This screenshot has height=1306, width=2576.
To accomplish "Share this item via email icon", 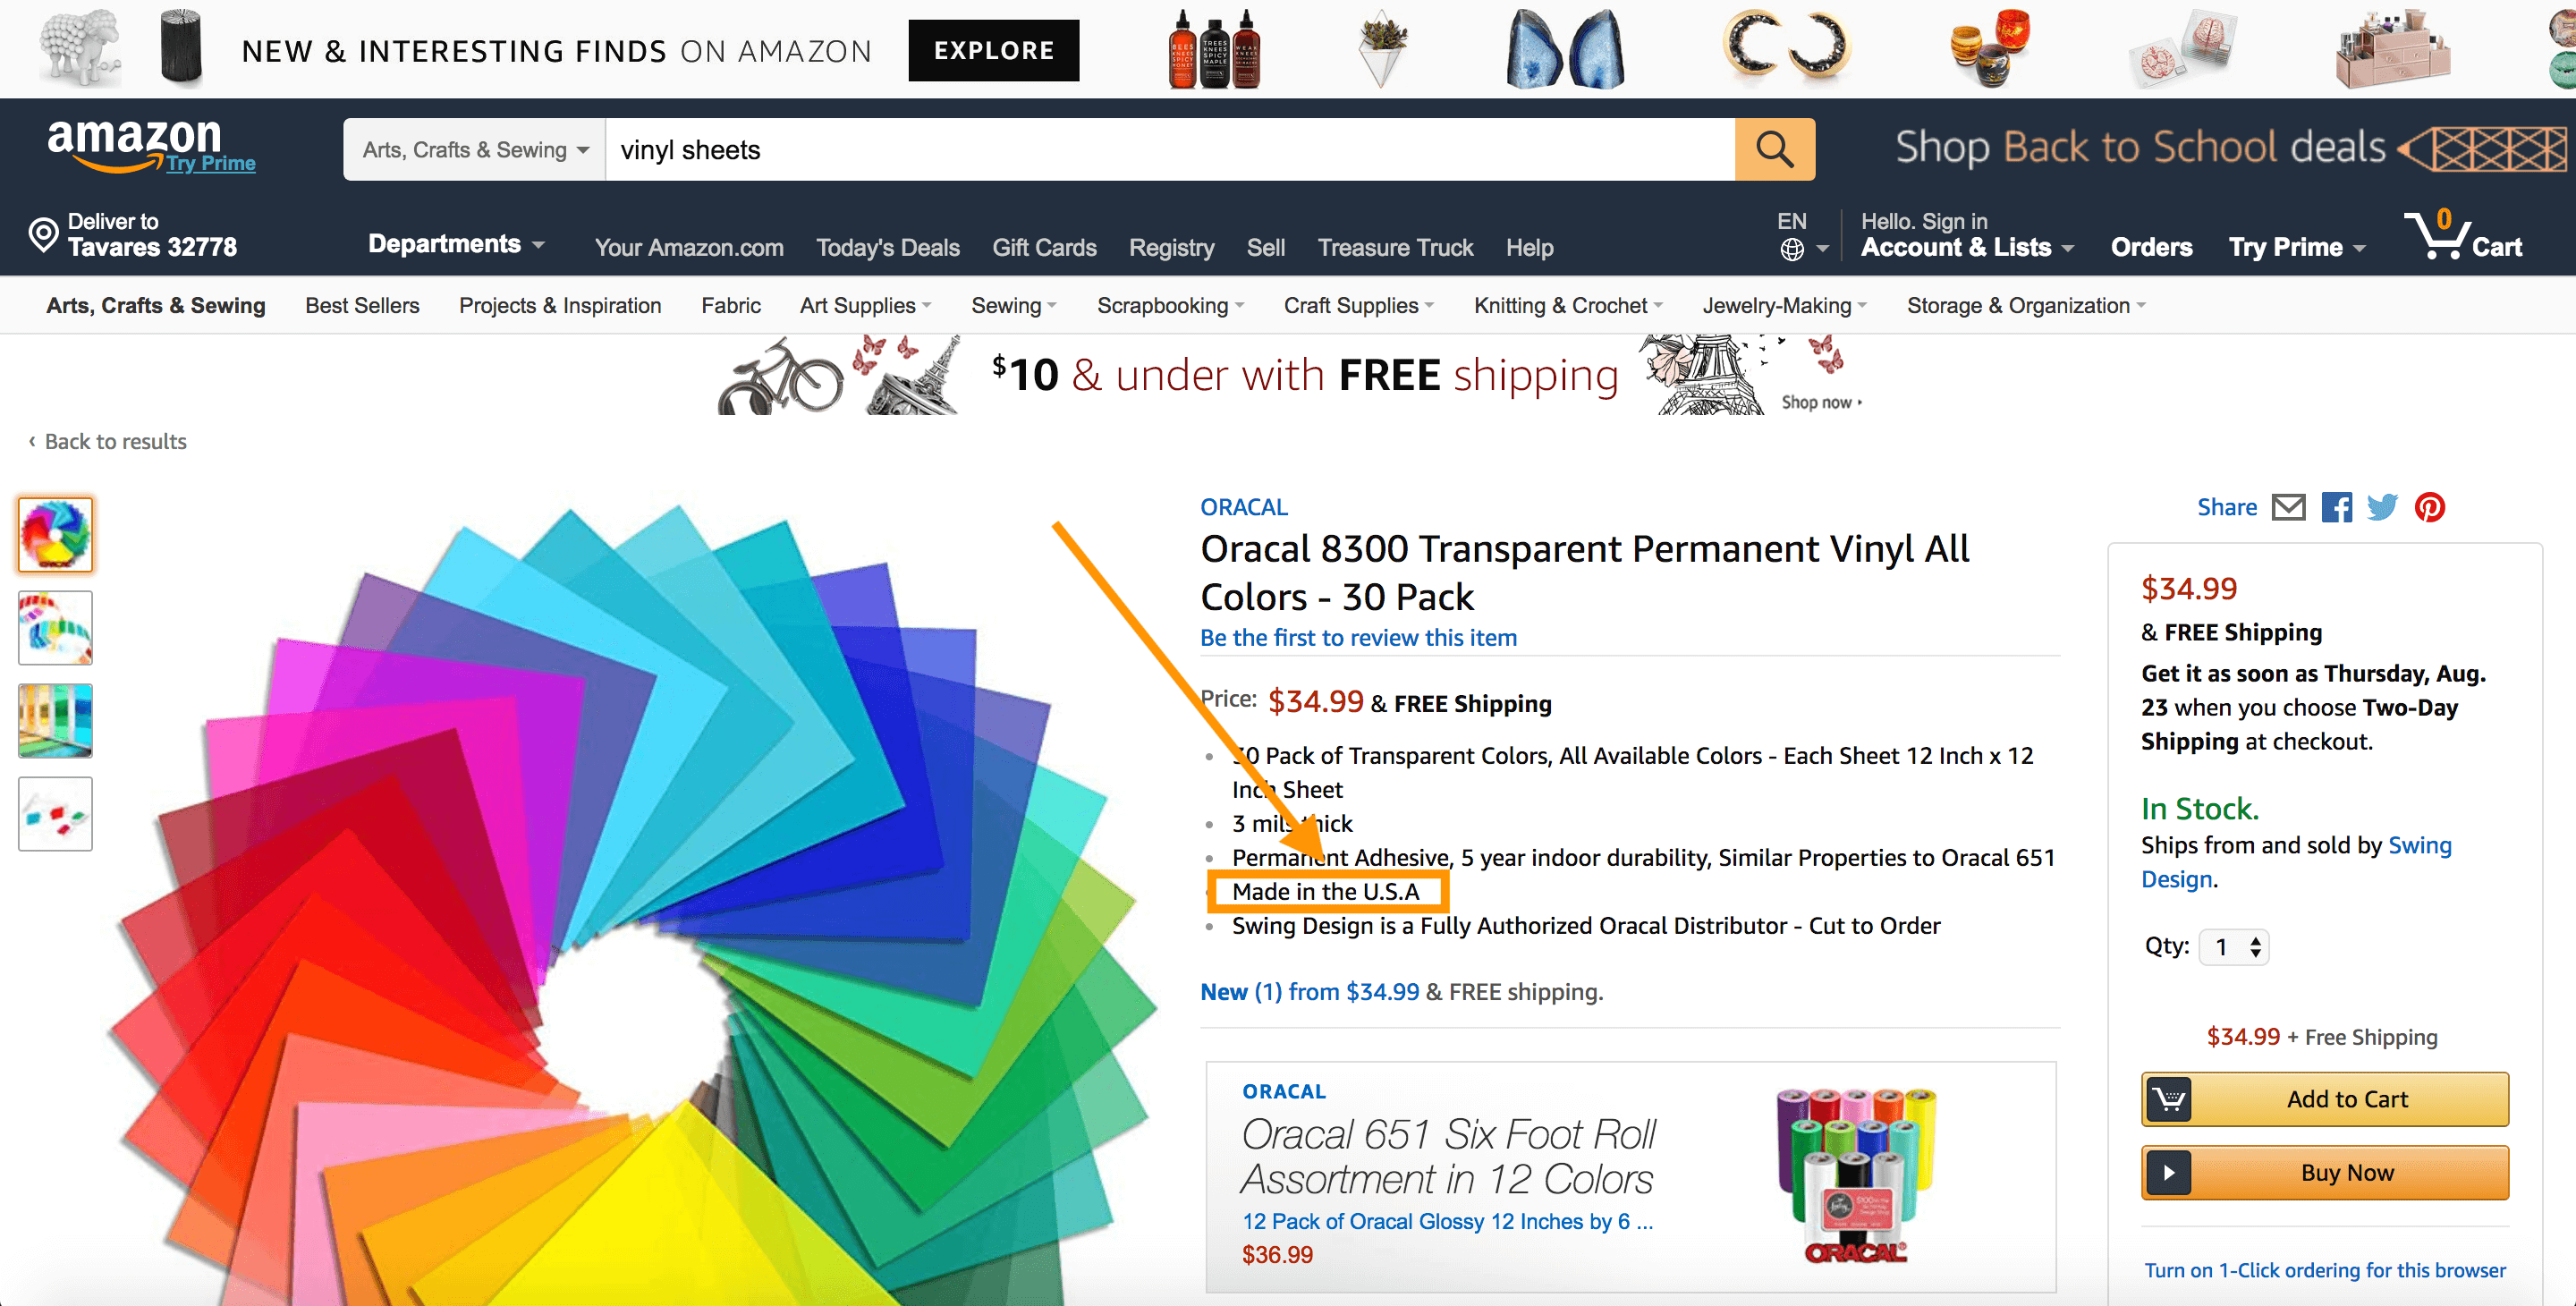I will (2288, 508).
